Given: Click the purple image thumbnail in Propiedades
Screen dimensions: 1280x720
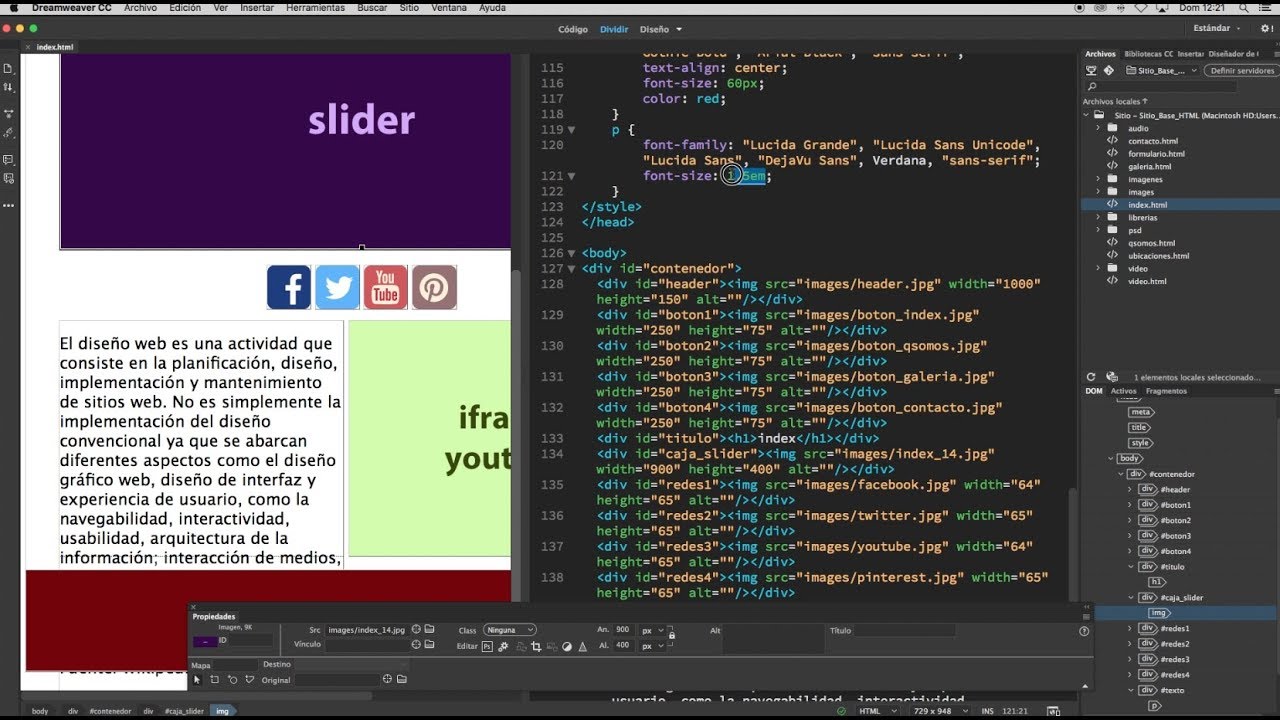Looking at the screenshot, I should (206, 641).
